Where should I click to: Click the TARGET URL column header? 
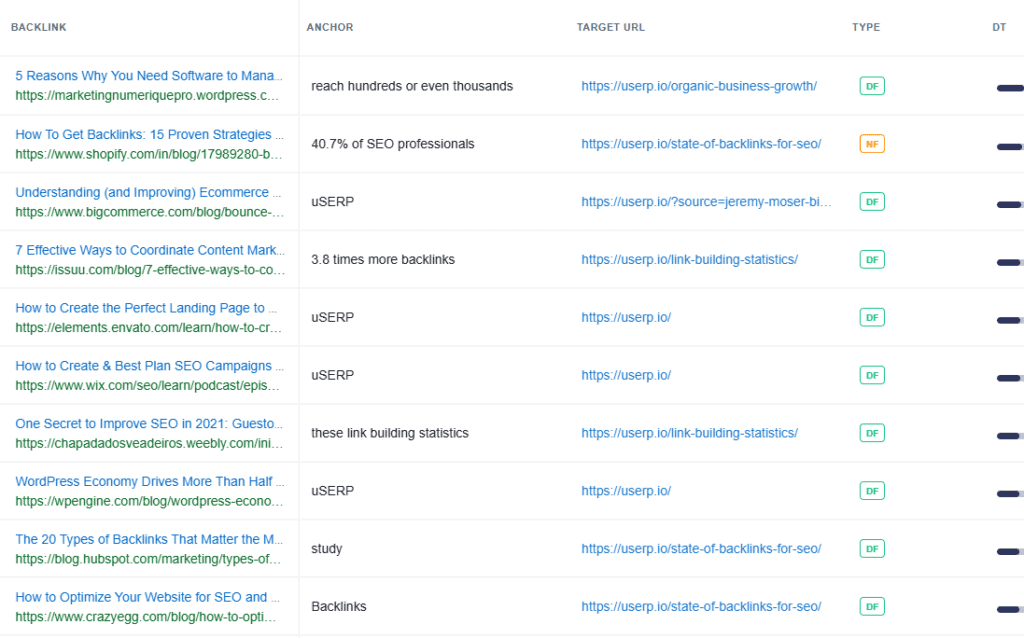coord(611,27)
